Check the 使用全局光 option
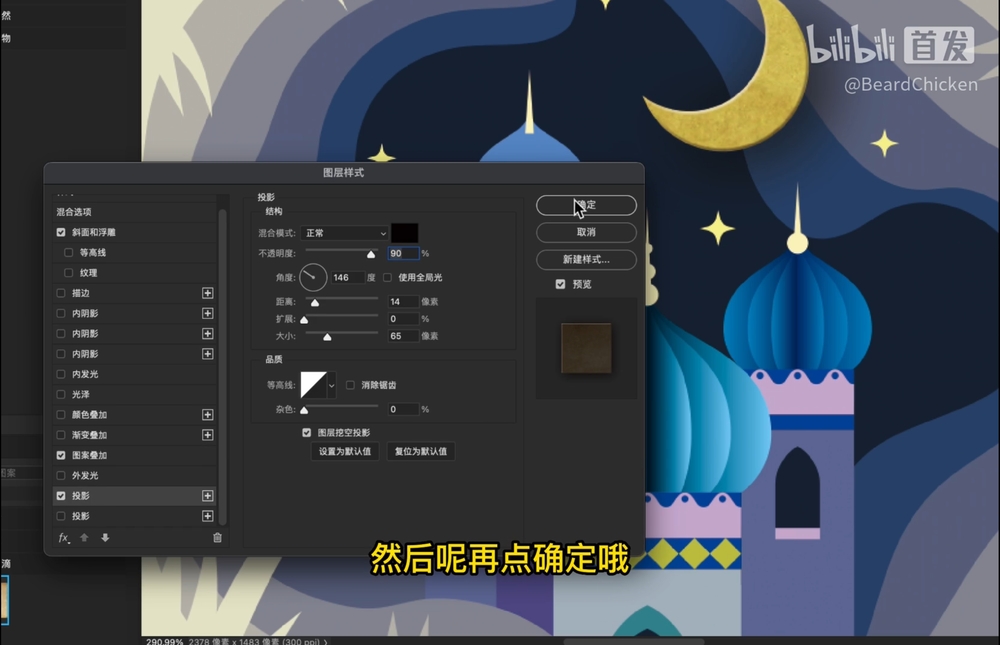1000x645 pixels. [387, 278]
